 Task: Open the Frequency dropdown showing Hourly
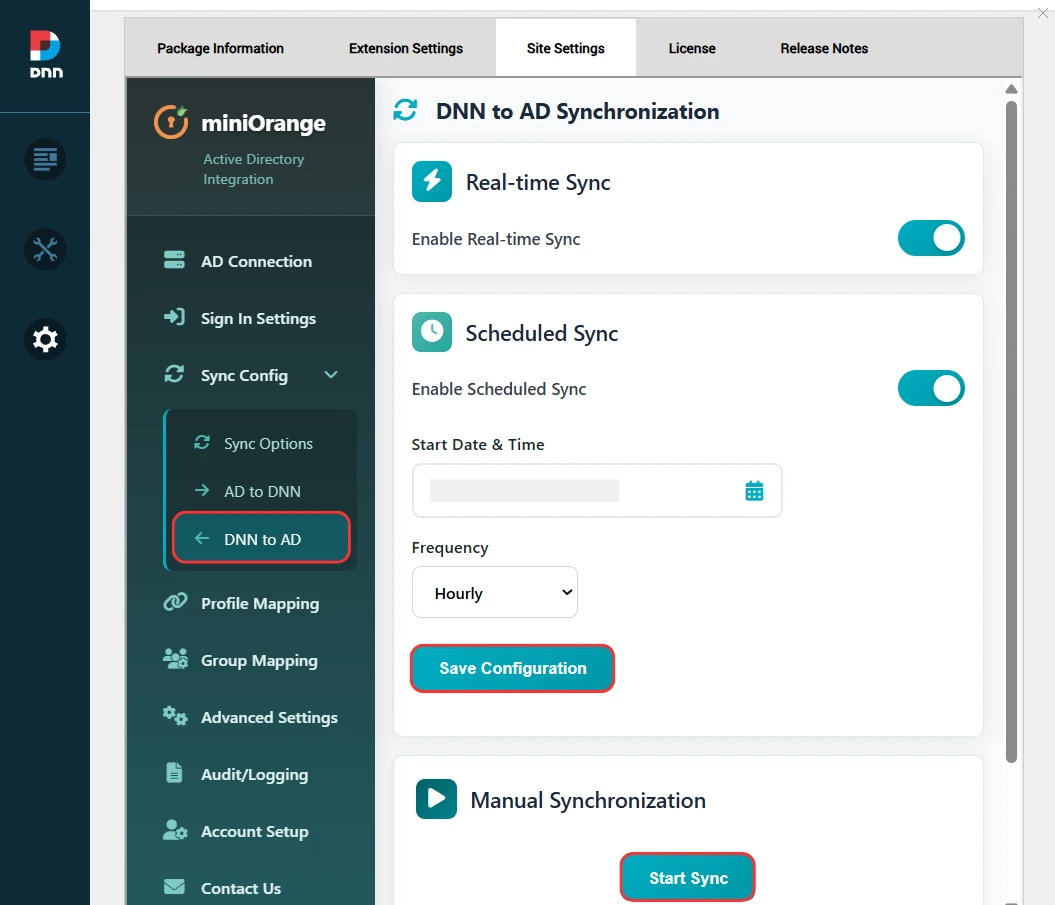click(495, 592)
